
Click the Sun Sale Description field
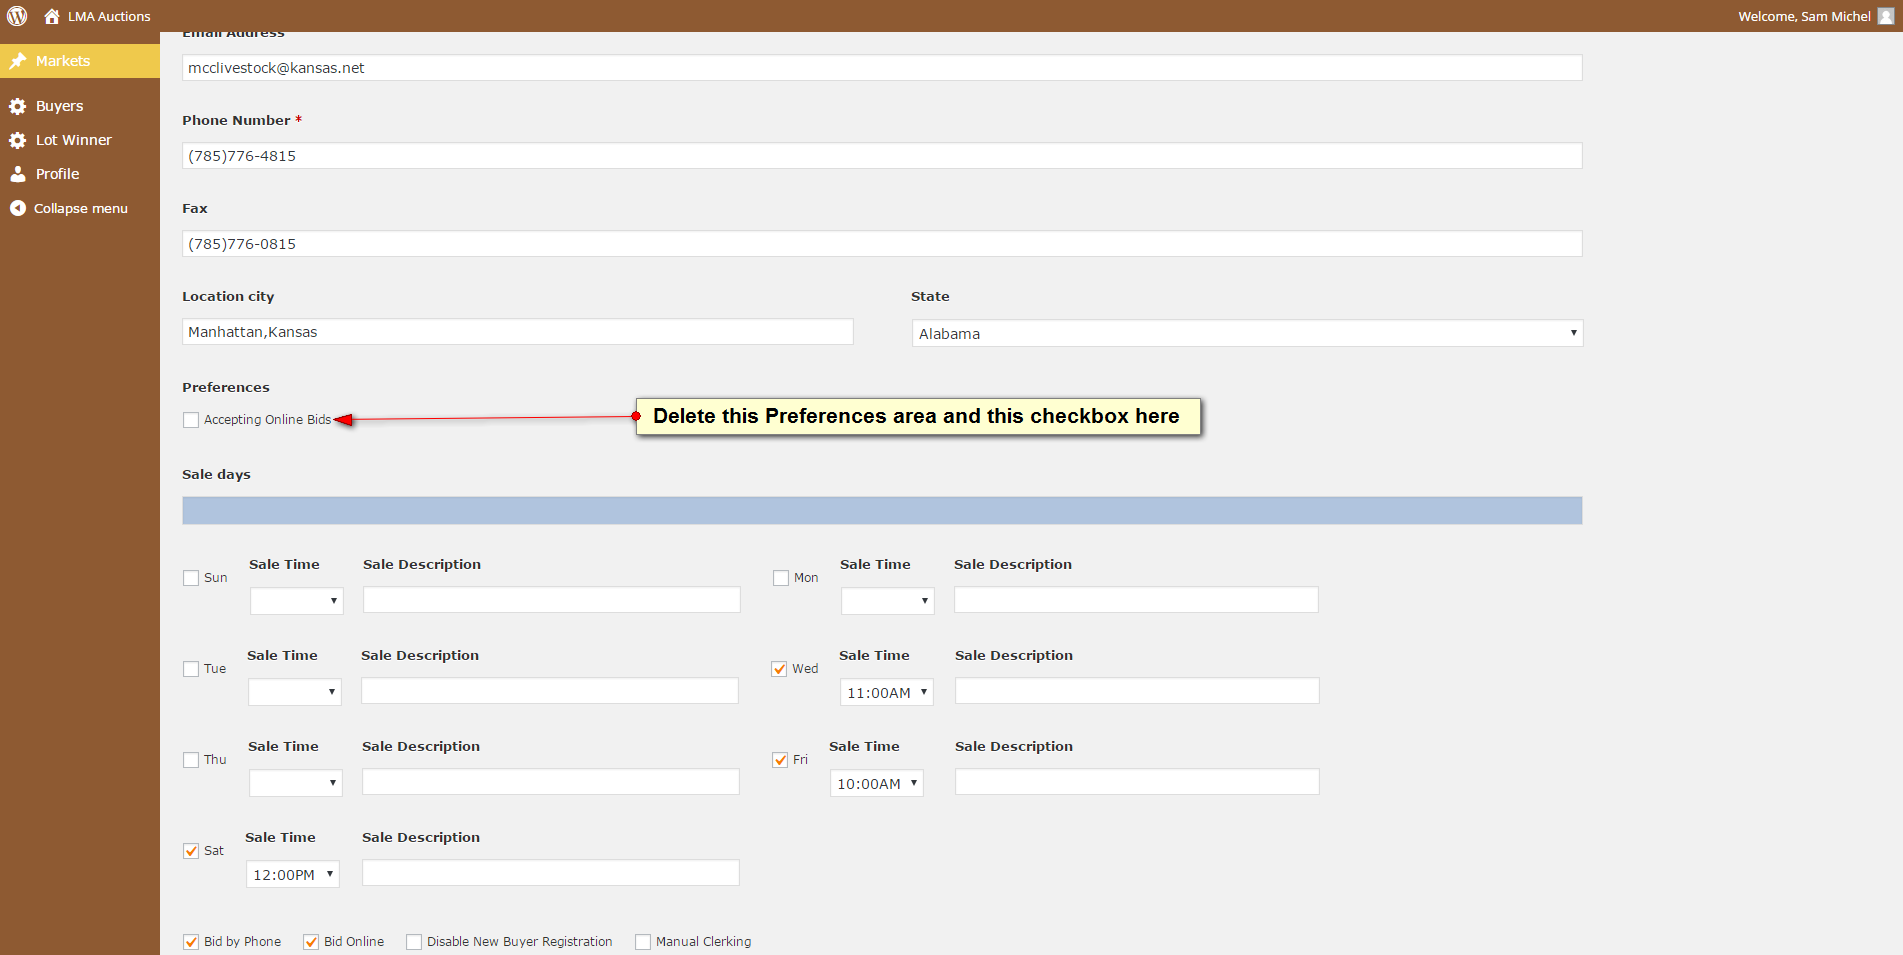point(552,600)
